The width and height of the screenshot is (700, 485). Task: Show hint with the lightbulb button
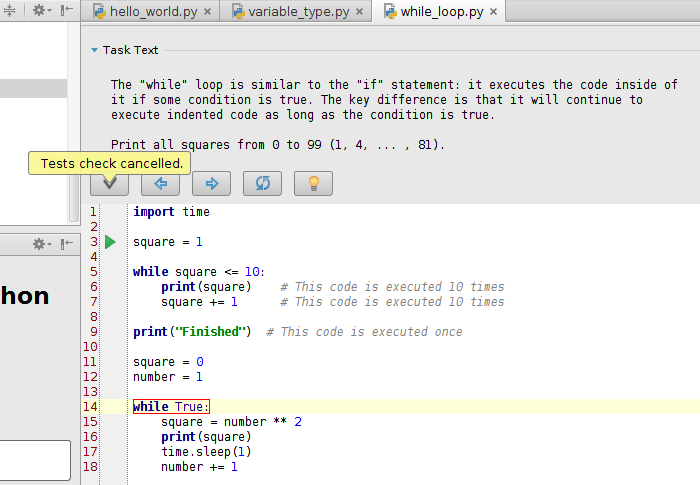click(313, 184)
